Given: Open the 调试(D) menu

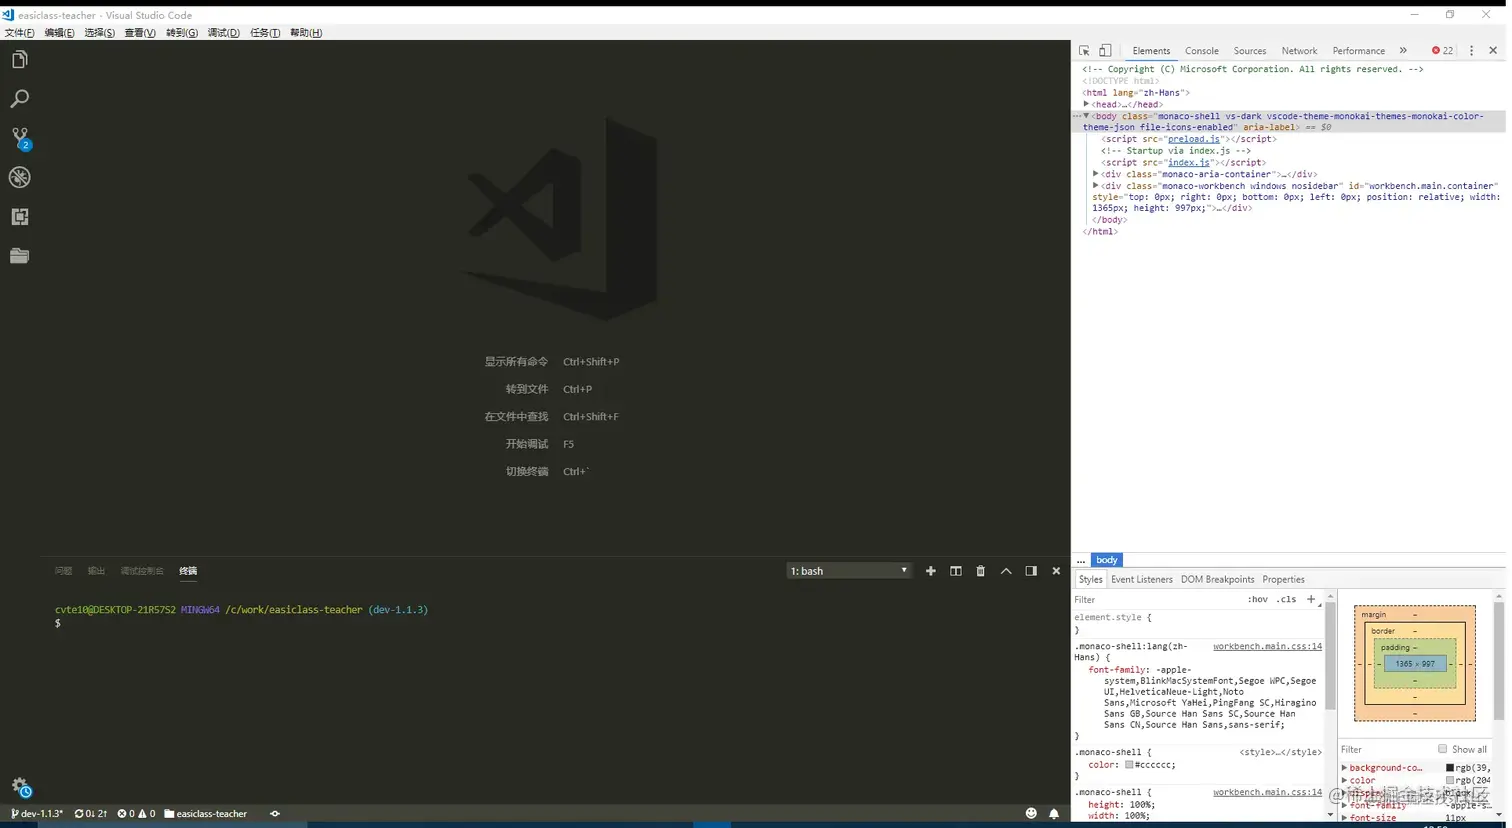Looking at the screenshot, I should 223,33.
